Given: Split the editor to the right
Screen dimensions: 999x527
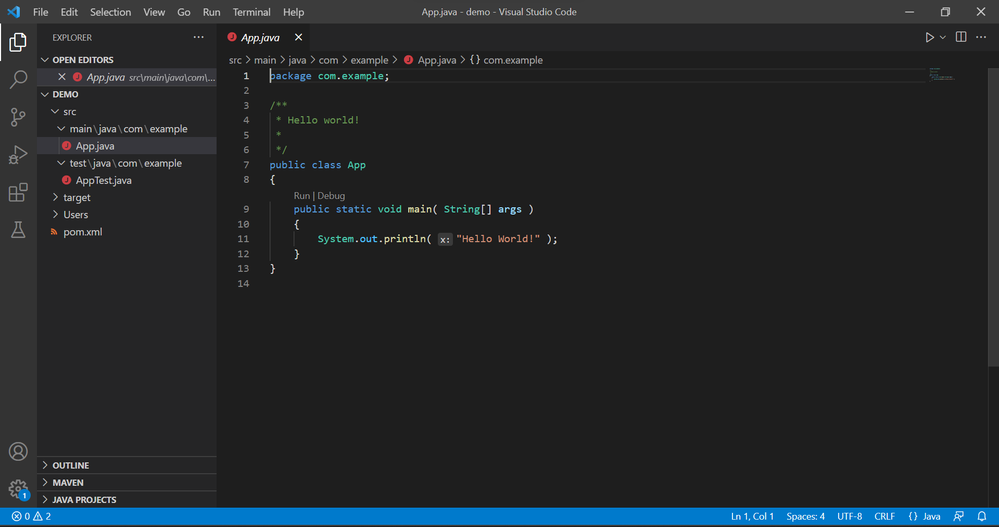Looking at the screenshot, I should pyautogui.click(x=961, y=37).
